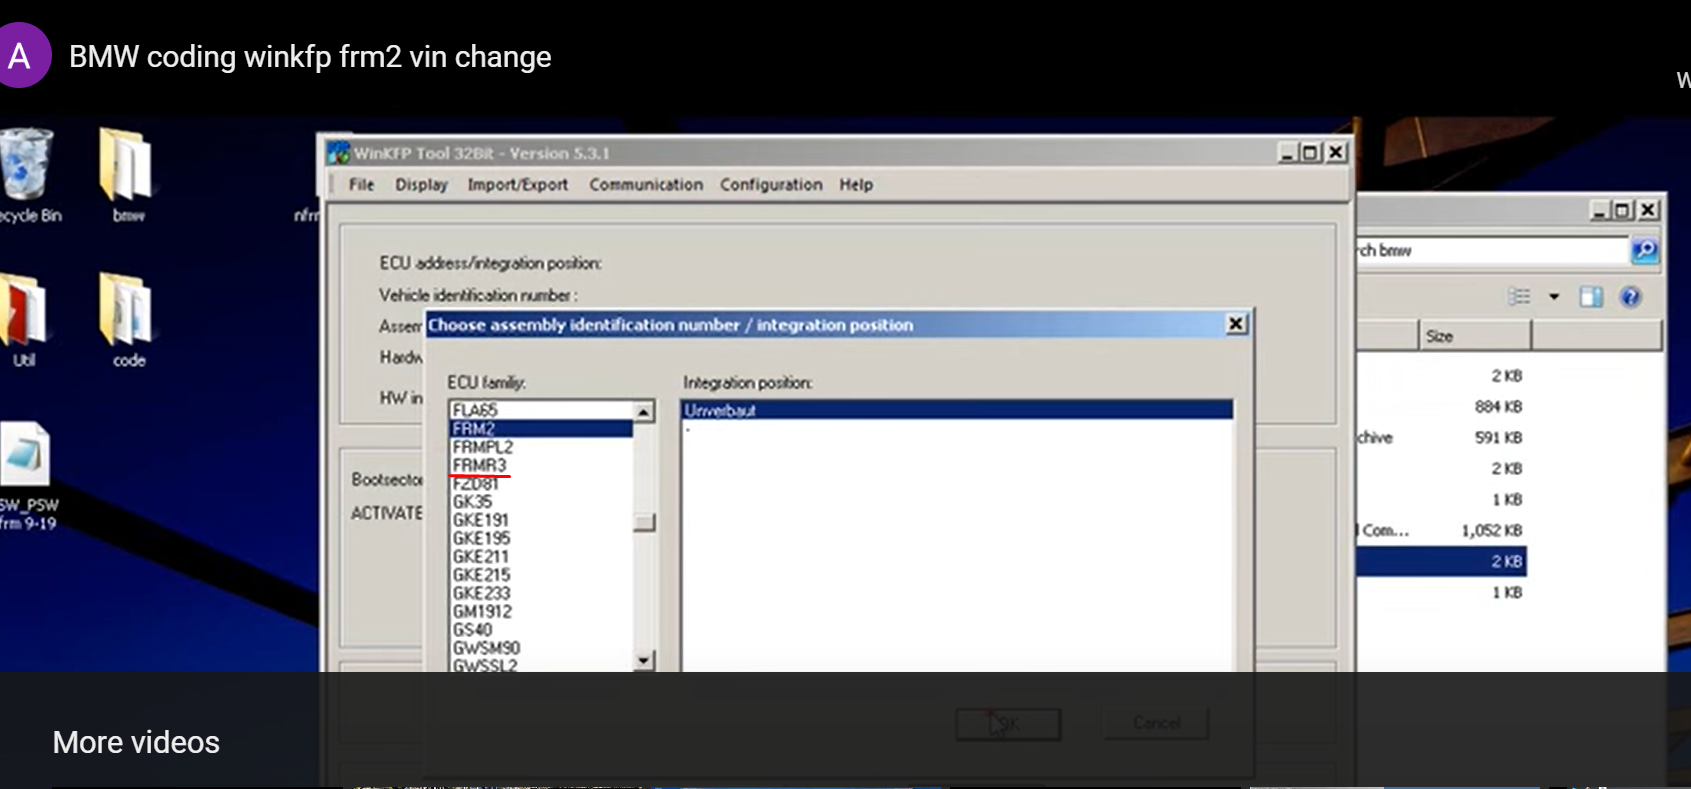Screen dimensions: 1691x789
Task: Select Unverbaut integration position
Action: click(957, 410)
